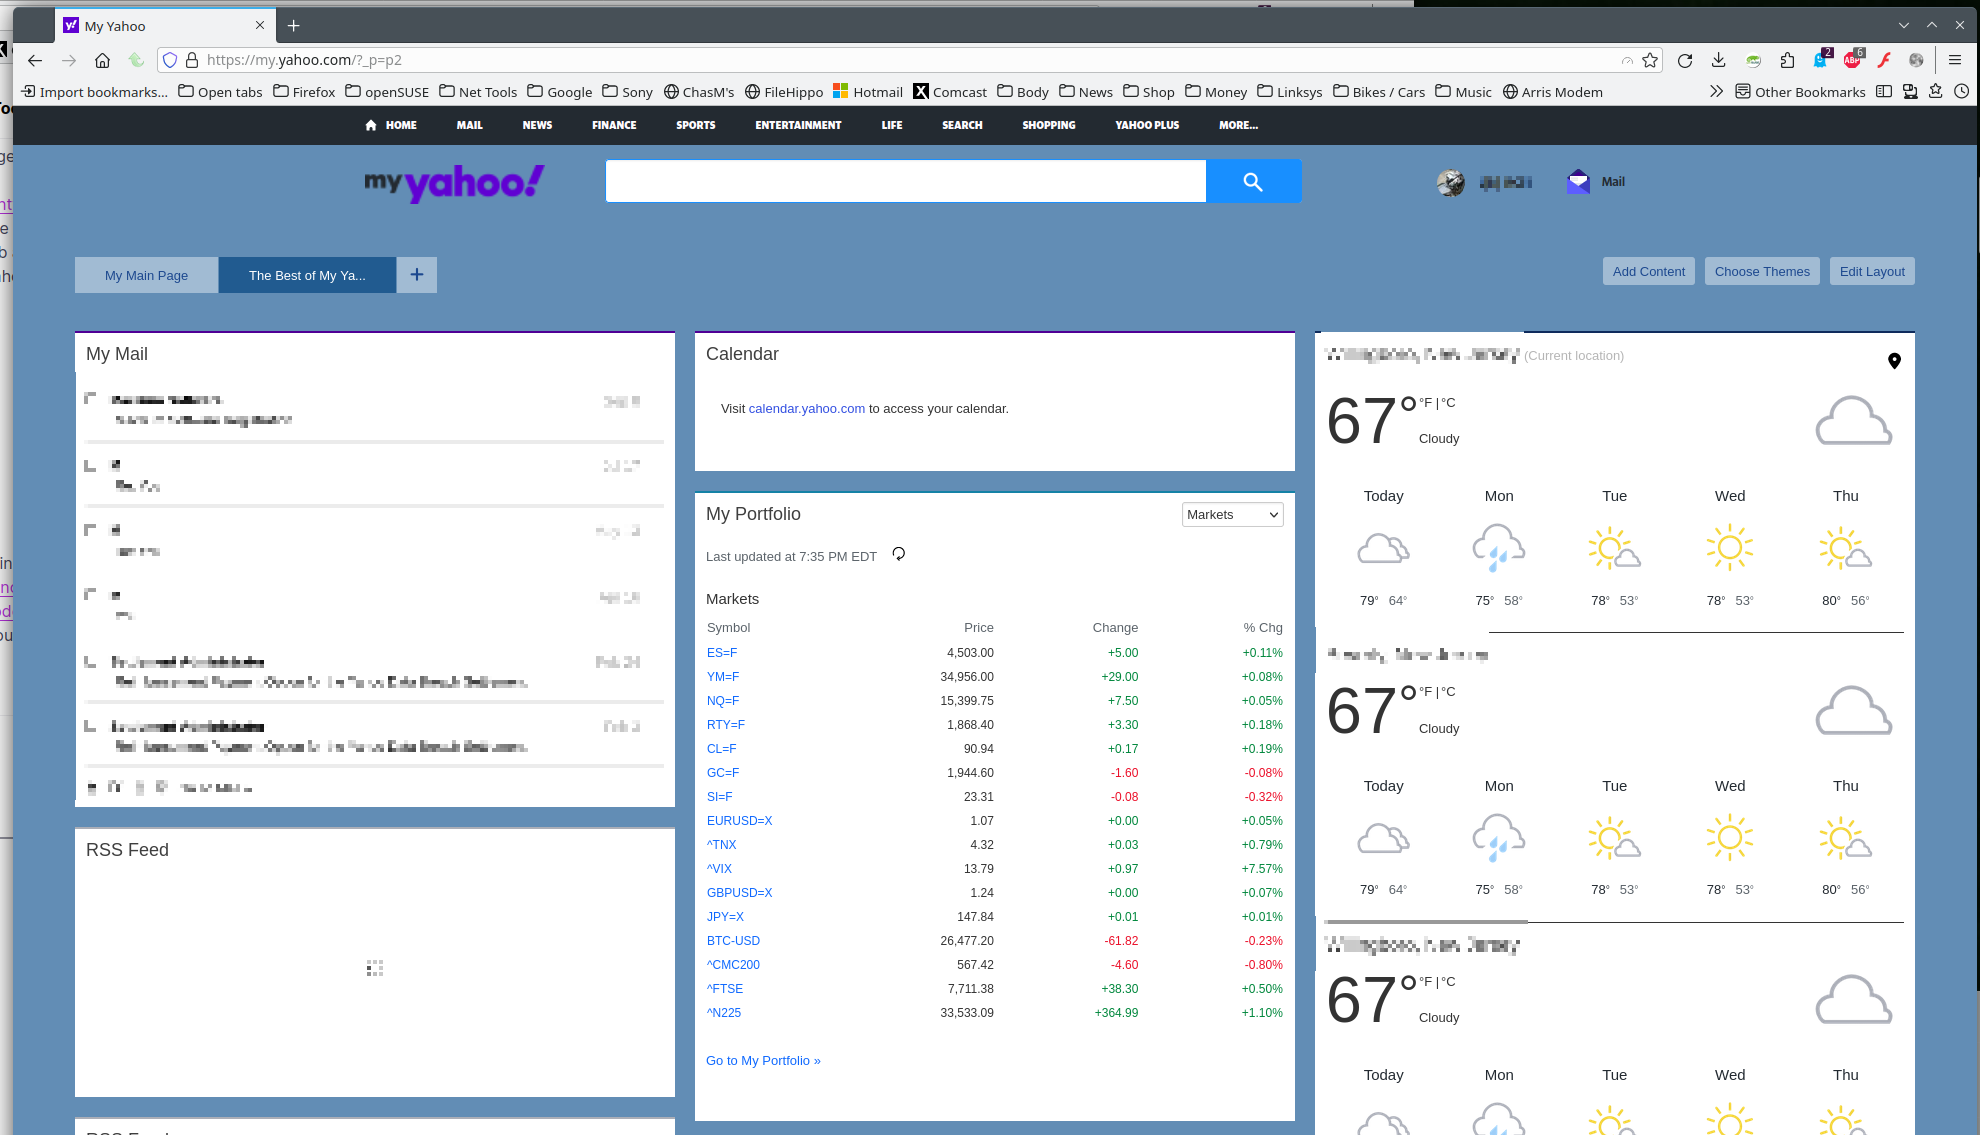
Task: Switch current location weather to °C
Action: 1448,403
